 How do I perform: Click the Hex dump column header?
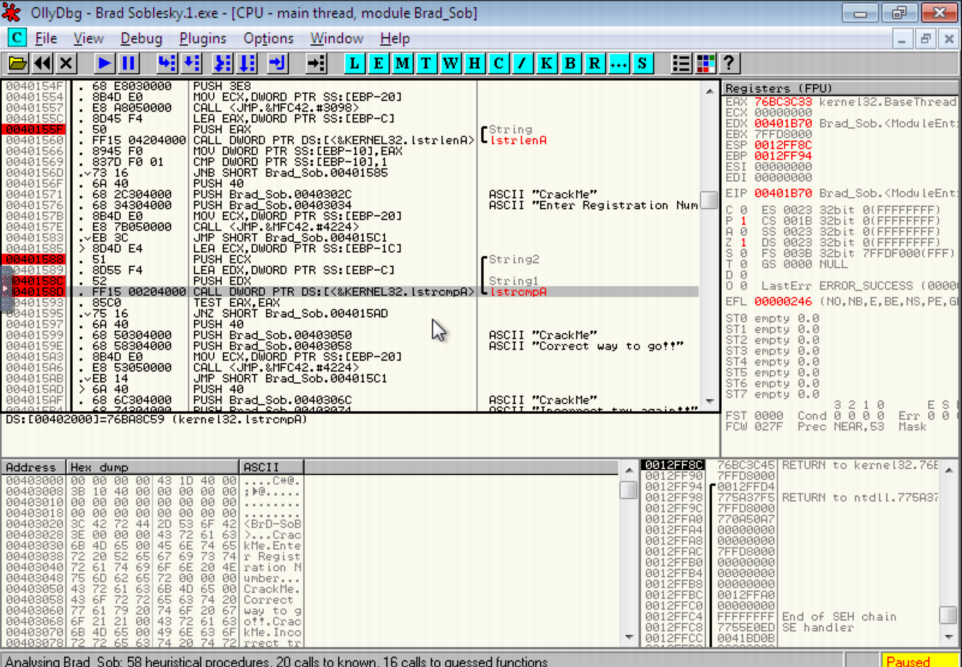(152, 468)
